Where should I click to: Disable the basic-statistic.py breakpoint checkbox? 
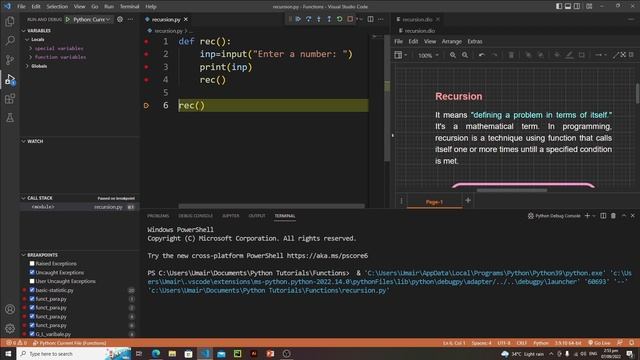(x=32, y=290)
